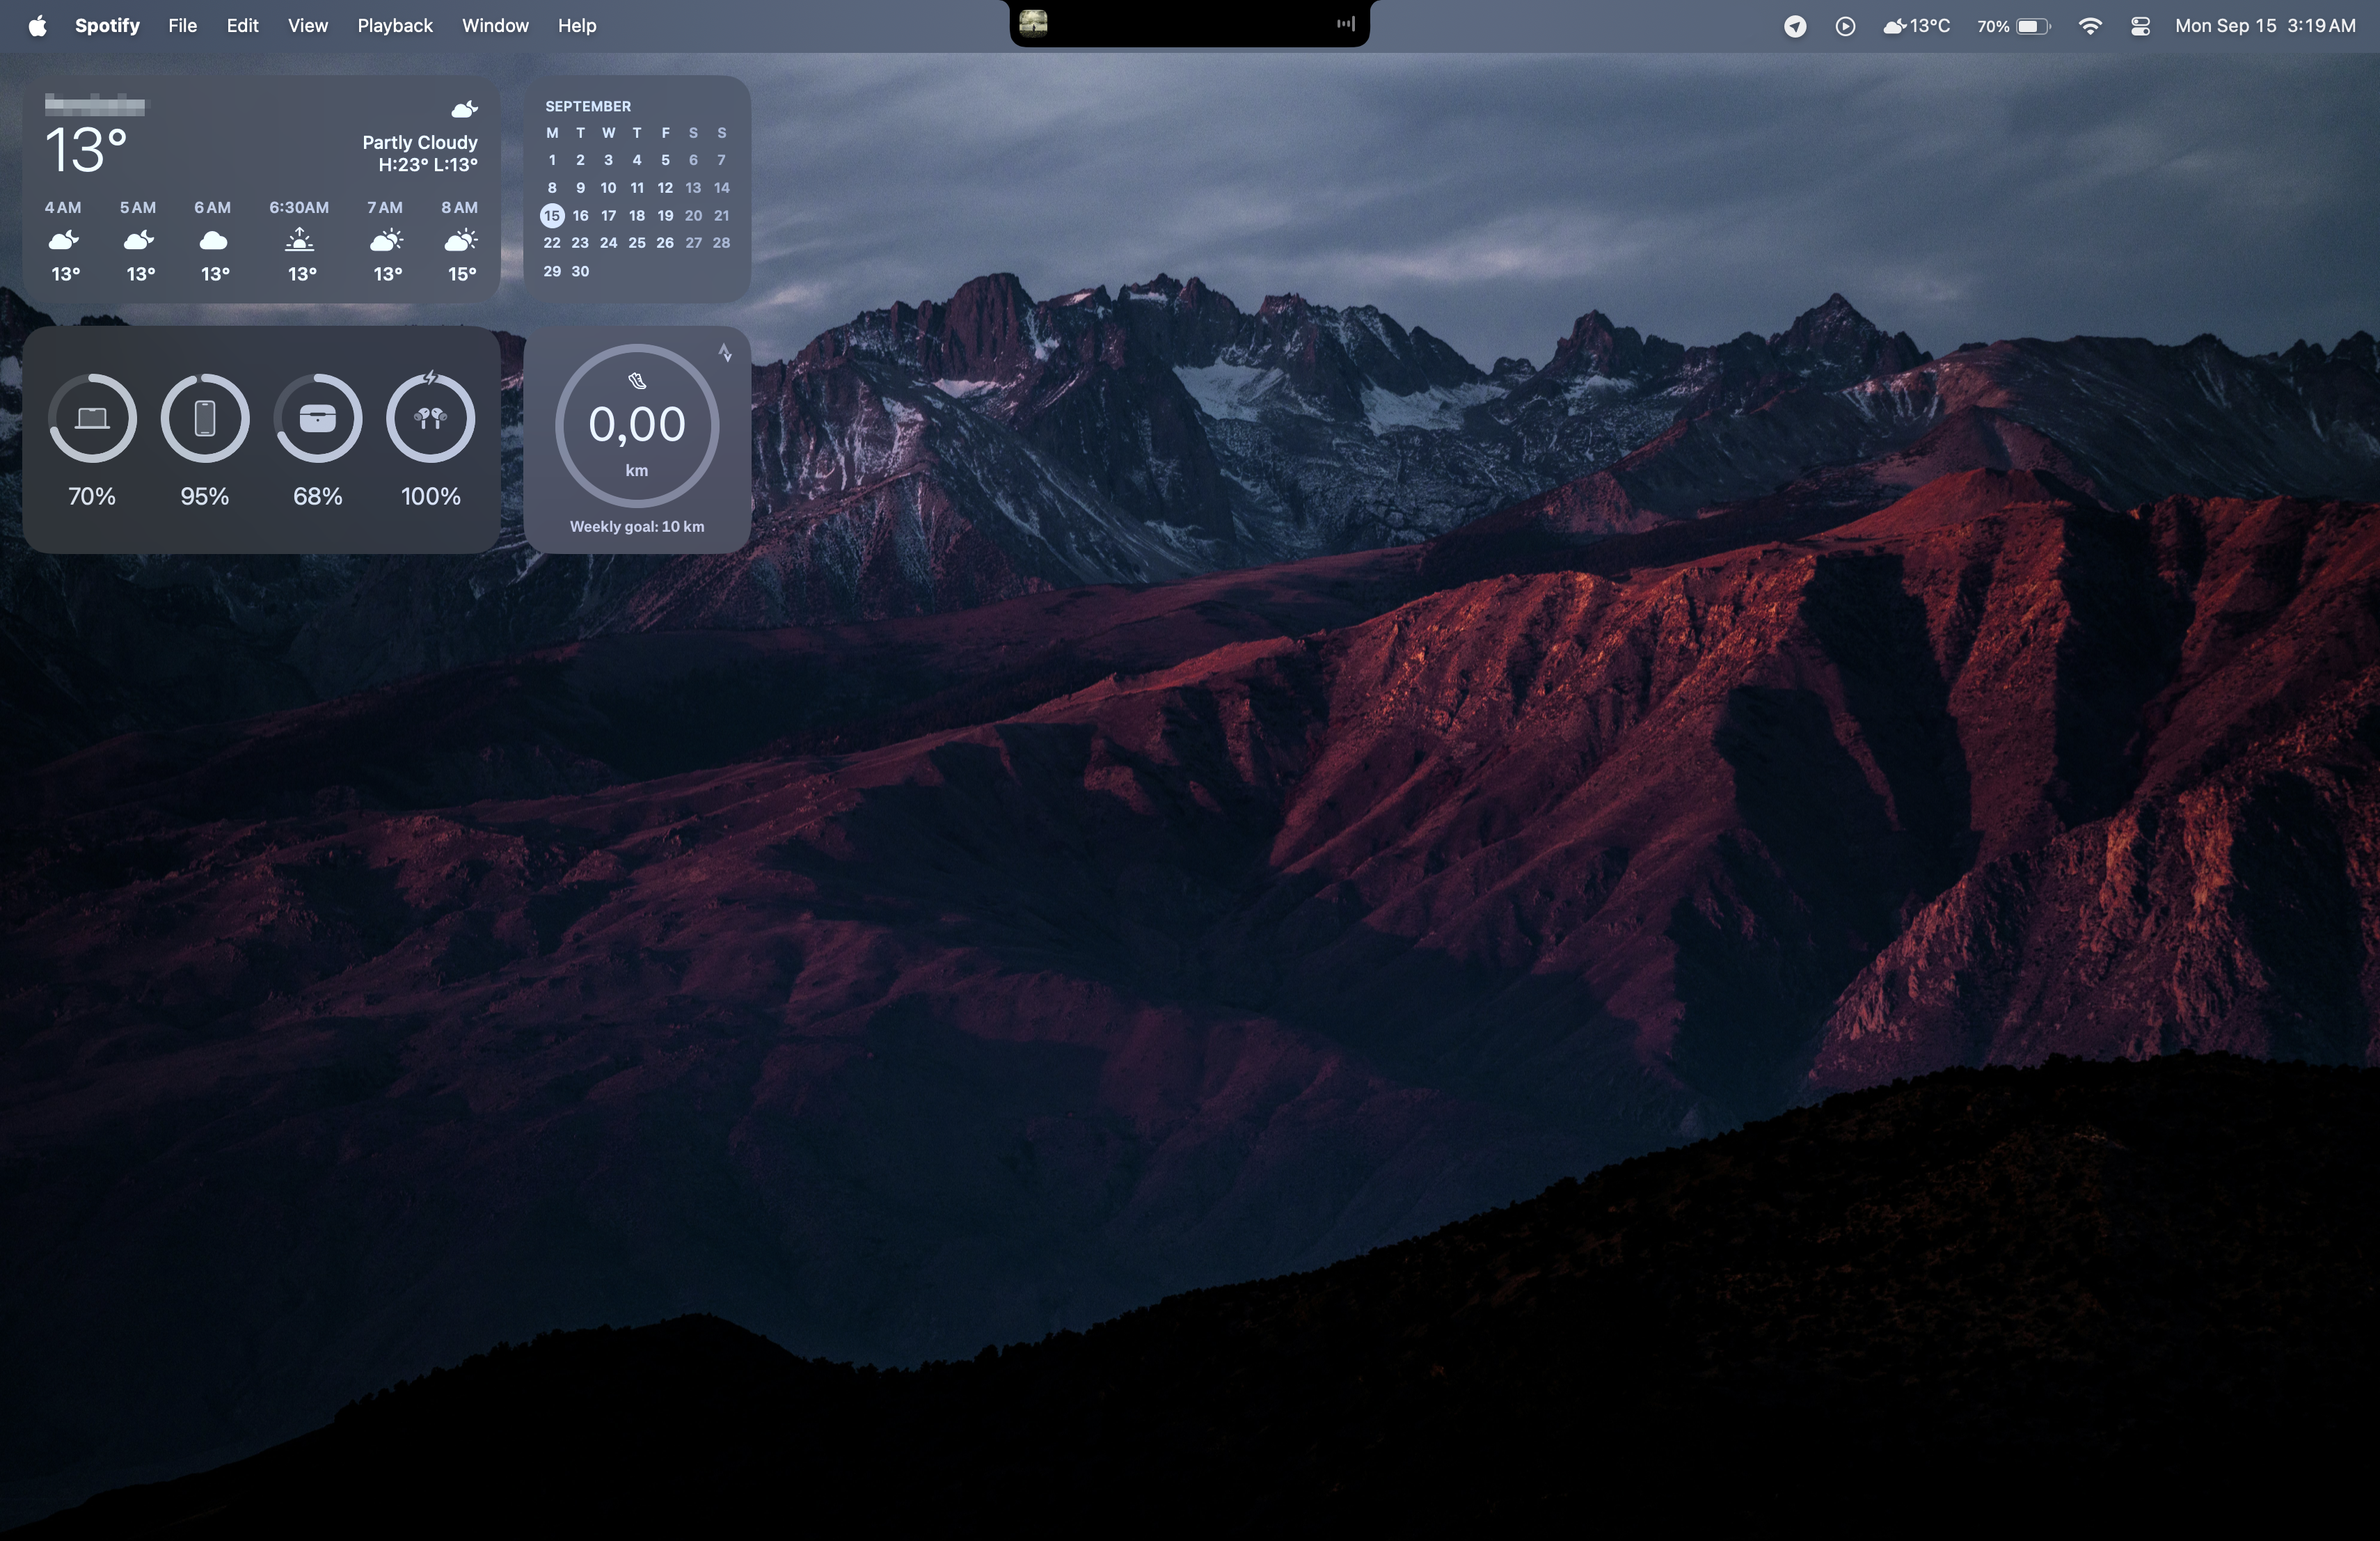Click the AirPods case icon in Batteries widget
This screenshot has height=1541, width=2380.
[x=317, y=419]
